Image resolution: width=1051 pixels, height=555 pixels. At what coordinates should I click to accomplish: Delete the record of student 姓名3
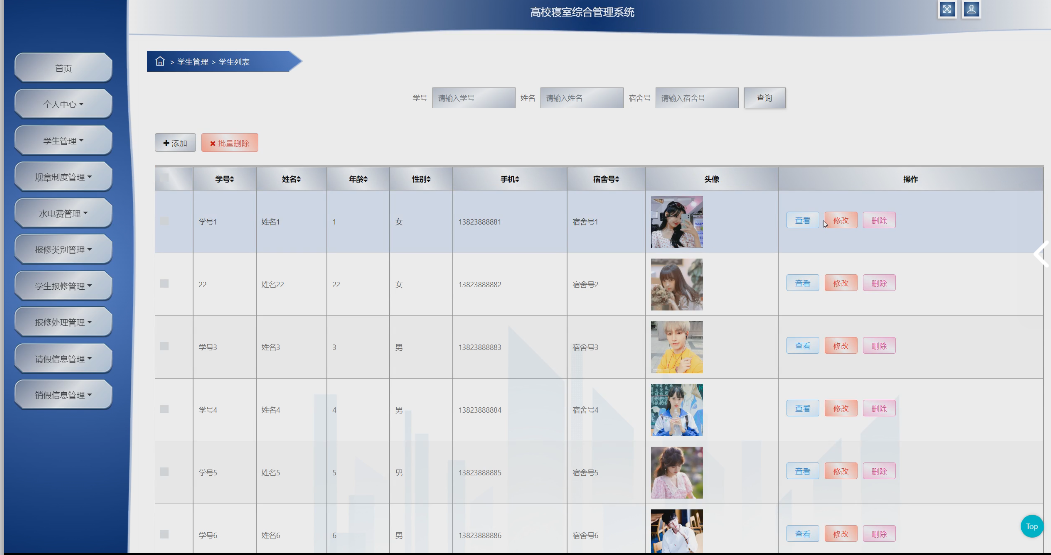tap(879, 346)
